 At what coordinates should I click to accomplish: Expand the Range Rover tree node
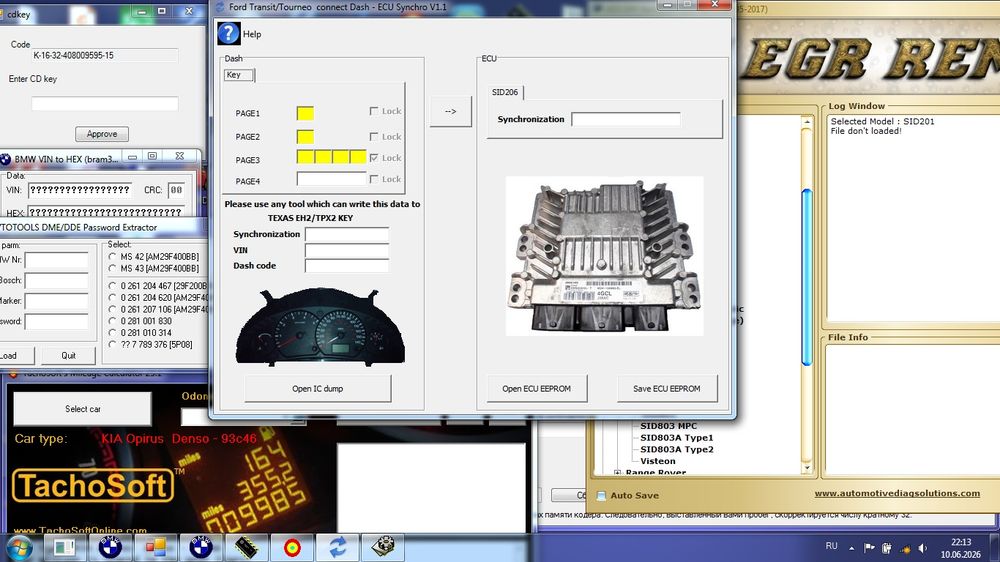[x=617, y=473]
